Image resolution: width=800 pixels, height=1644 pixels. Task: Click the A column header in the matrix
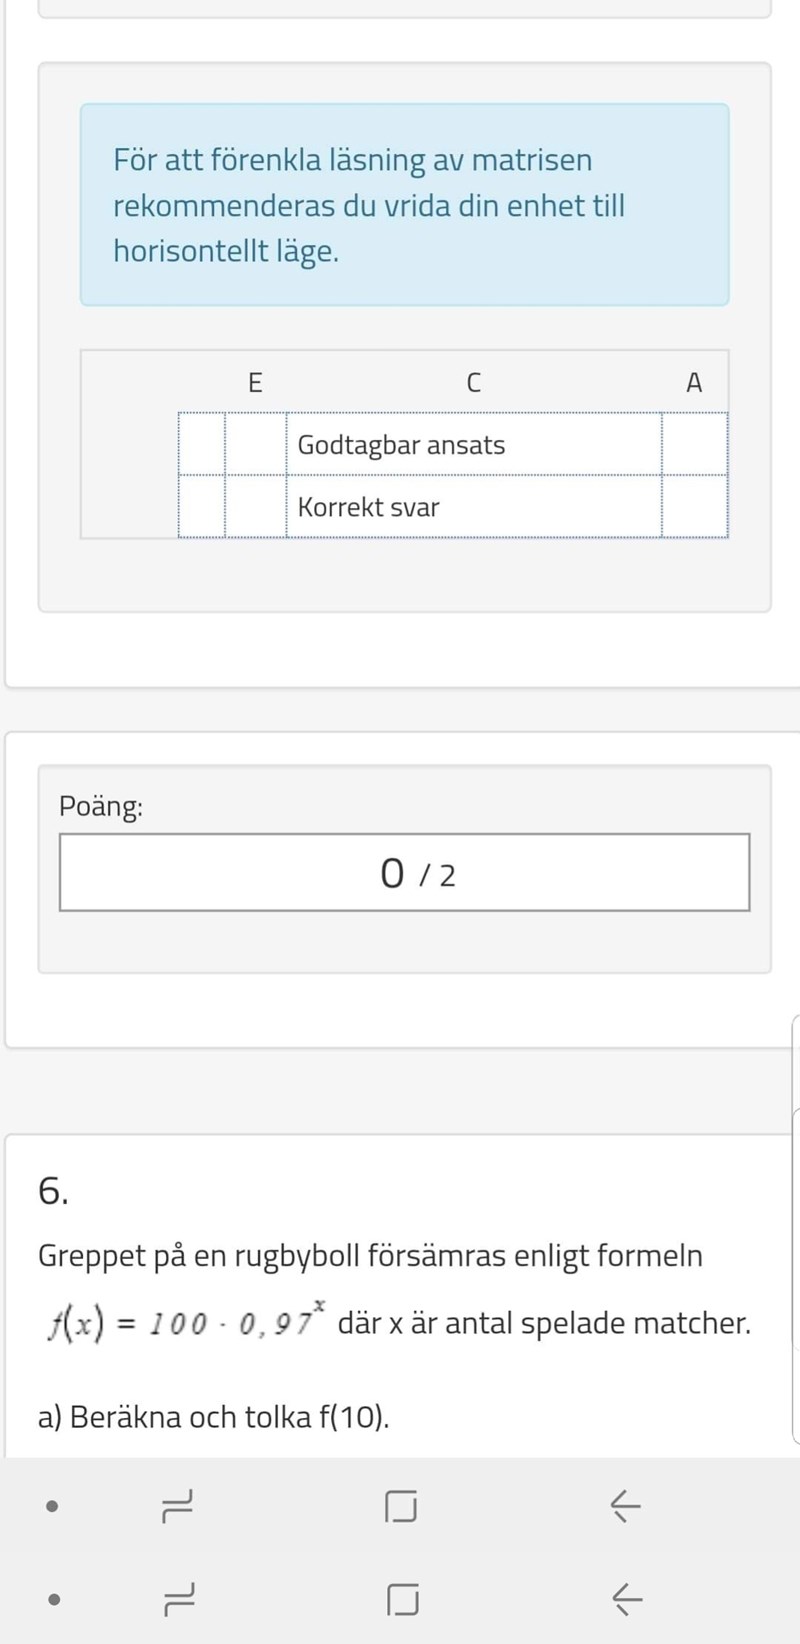tap(694, 382)
